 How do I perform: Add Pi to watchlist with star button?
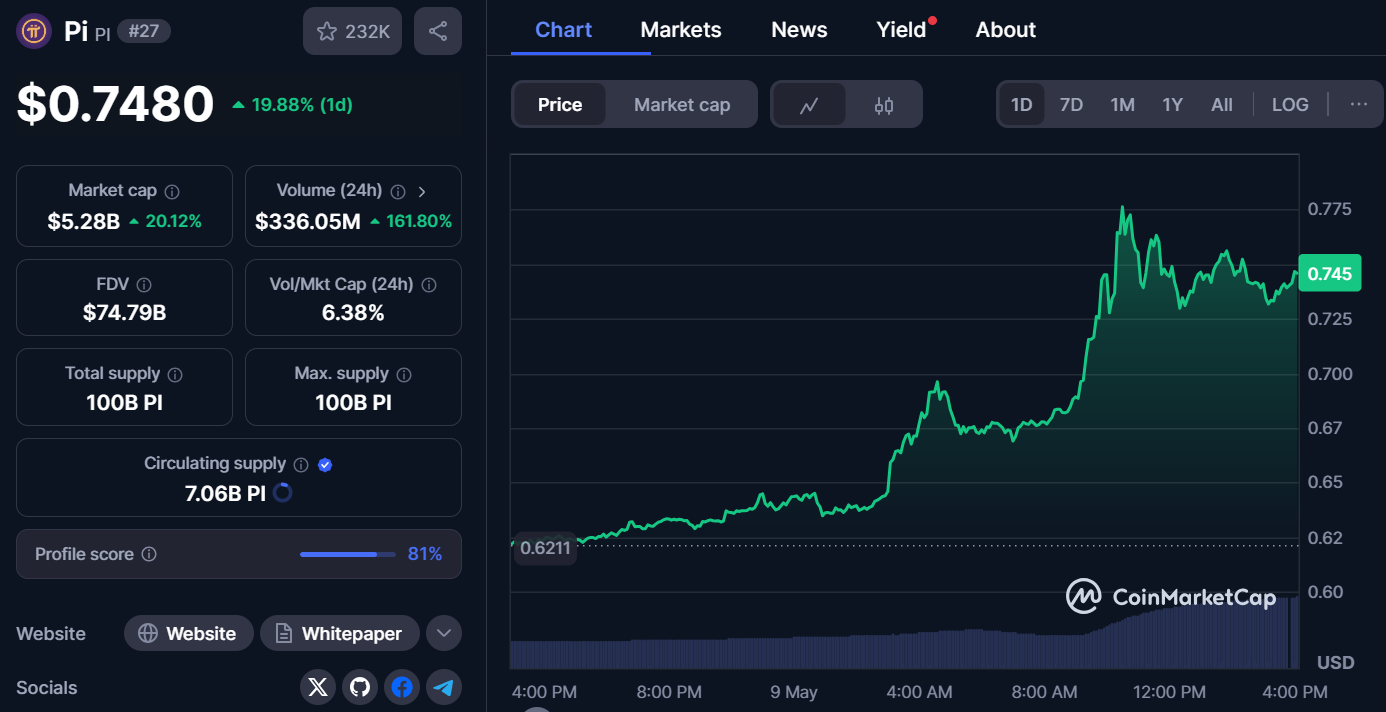352,31
